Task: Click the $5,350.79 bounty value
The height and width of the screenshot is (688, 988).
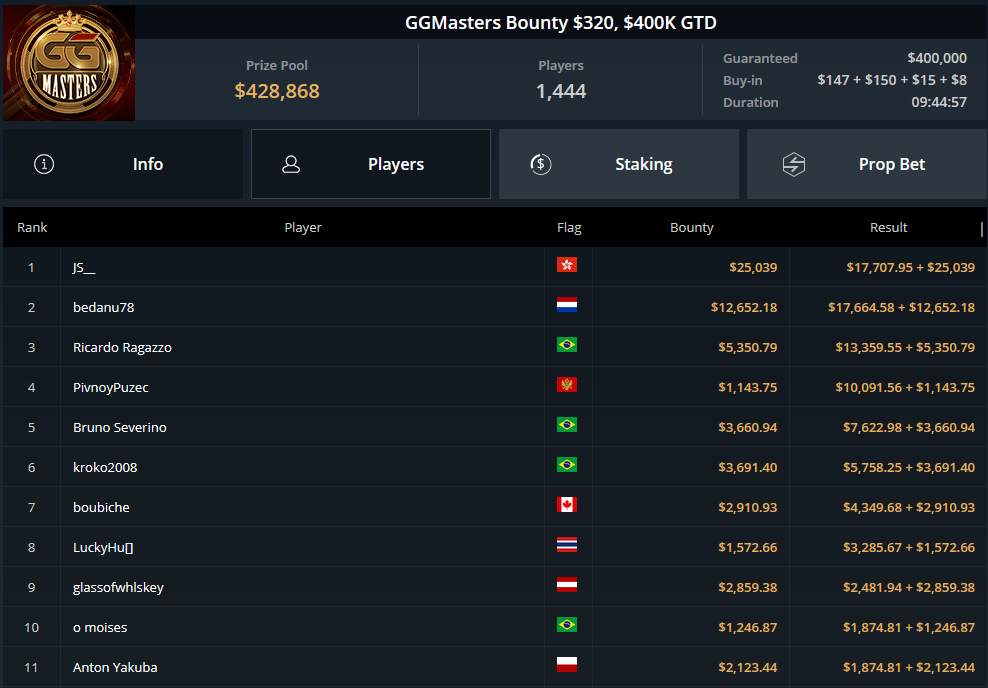Action: (748, 347)
